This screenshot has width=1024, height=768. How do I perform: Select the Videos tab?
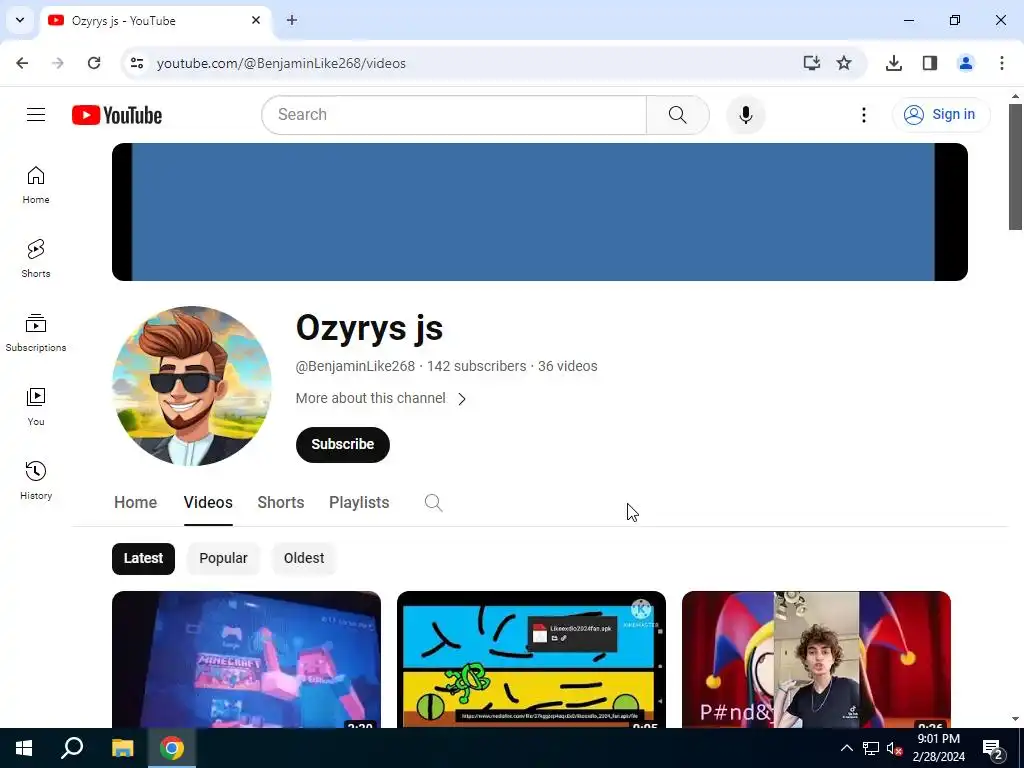208,502
